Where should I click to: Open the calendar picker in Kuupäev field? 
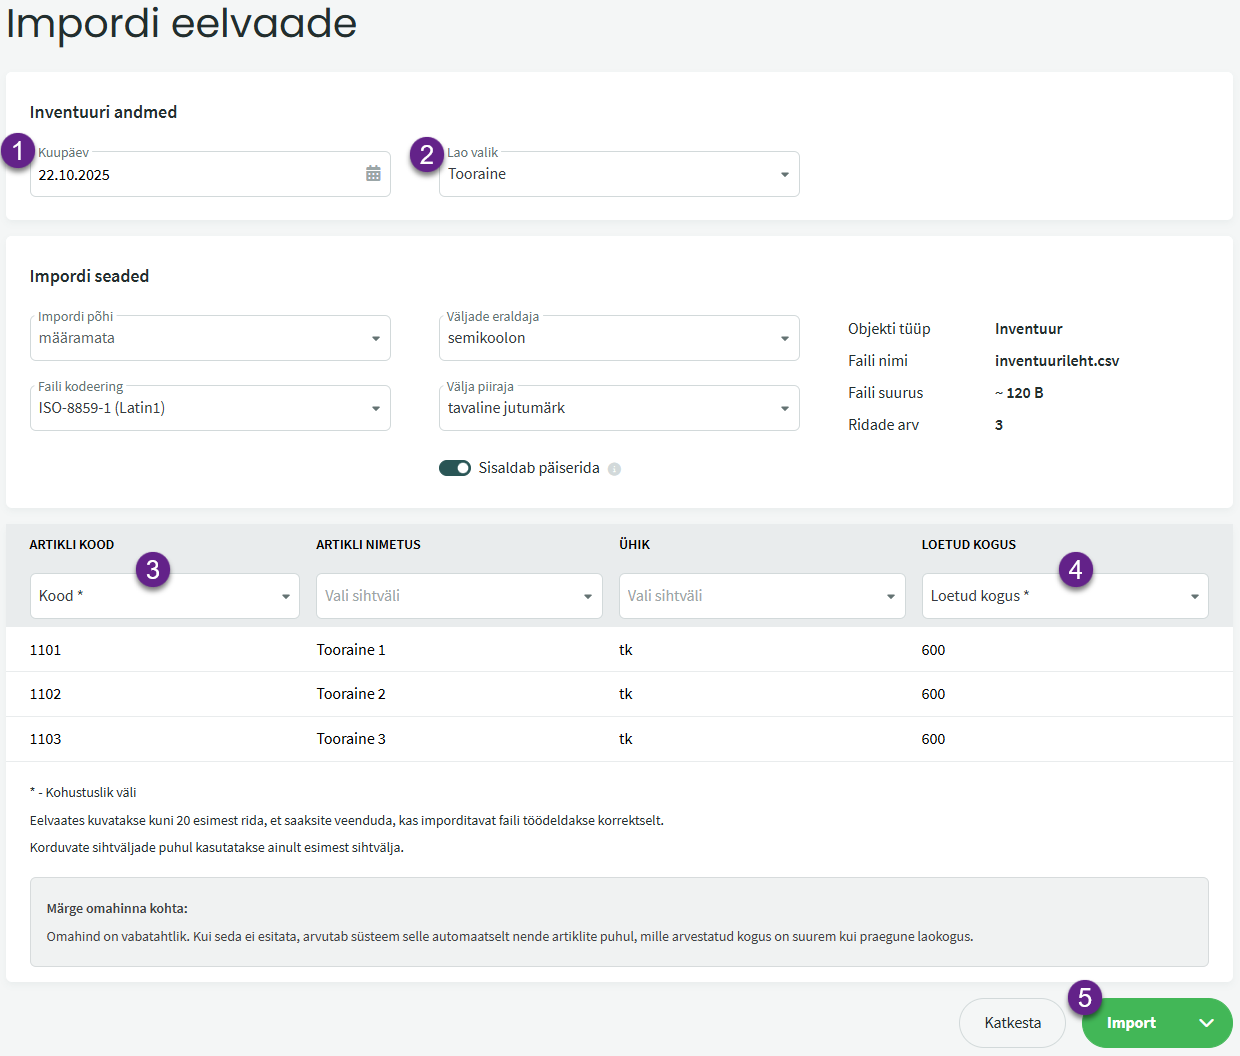(373, 174)
